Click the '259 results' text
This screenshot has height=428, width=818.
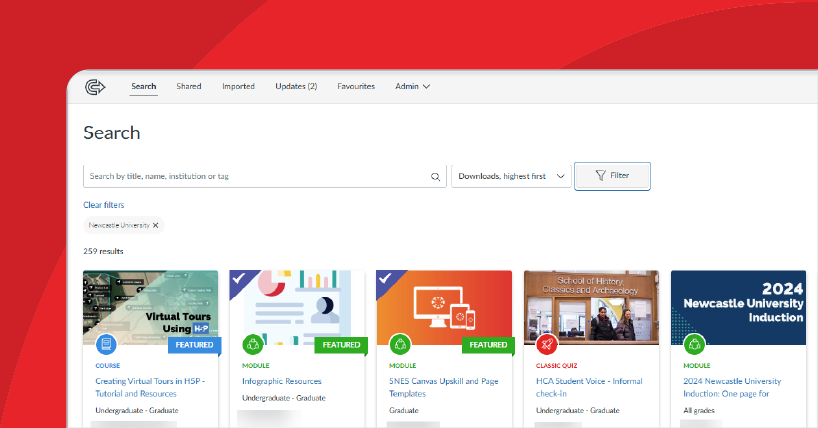(103, 252)
